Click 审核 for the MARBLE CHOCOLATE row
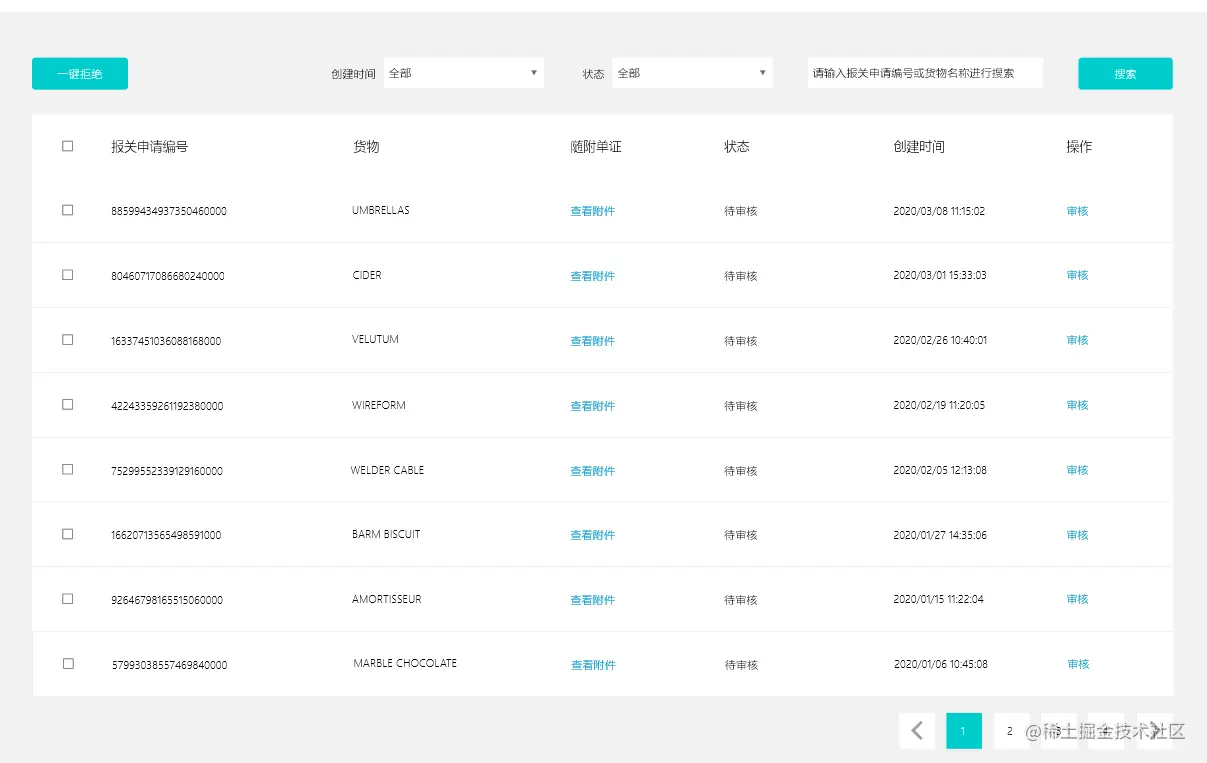Image resolution: width=1207 pixels, height=763 pixels. pos(1076,663)
